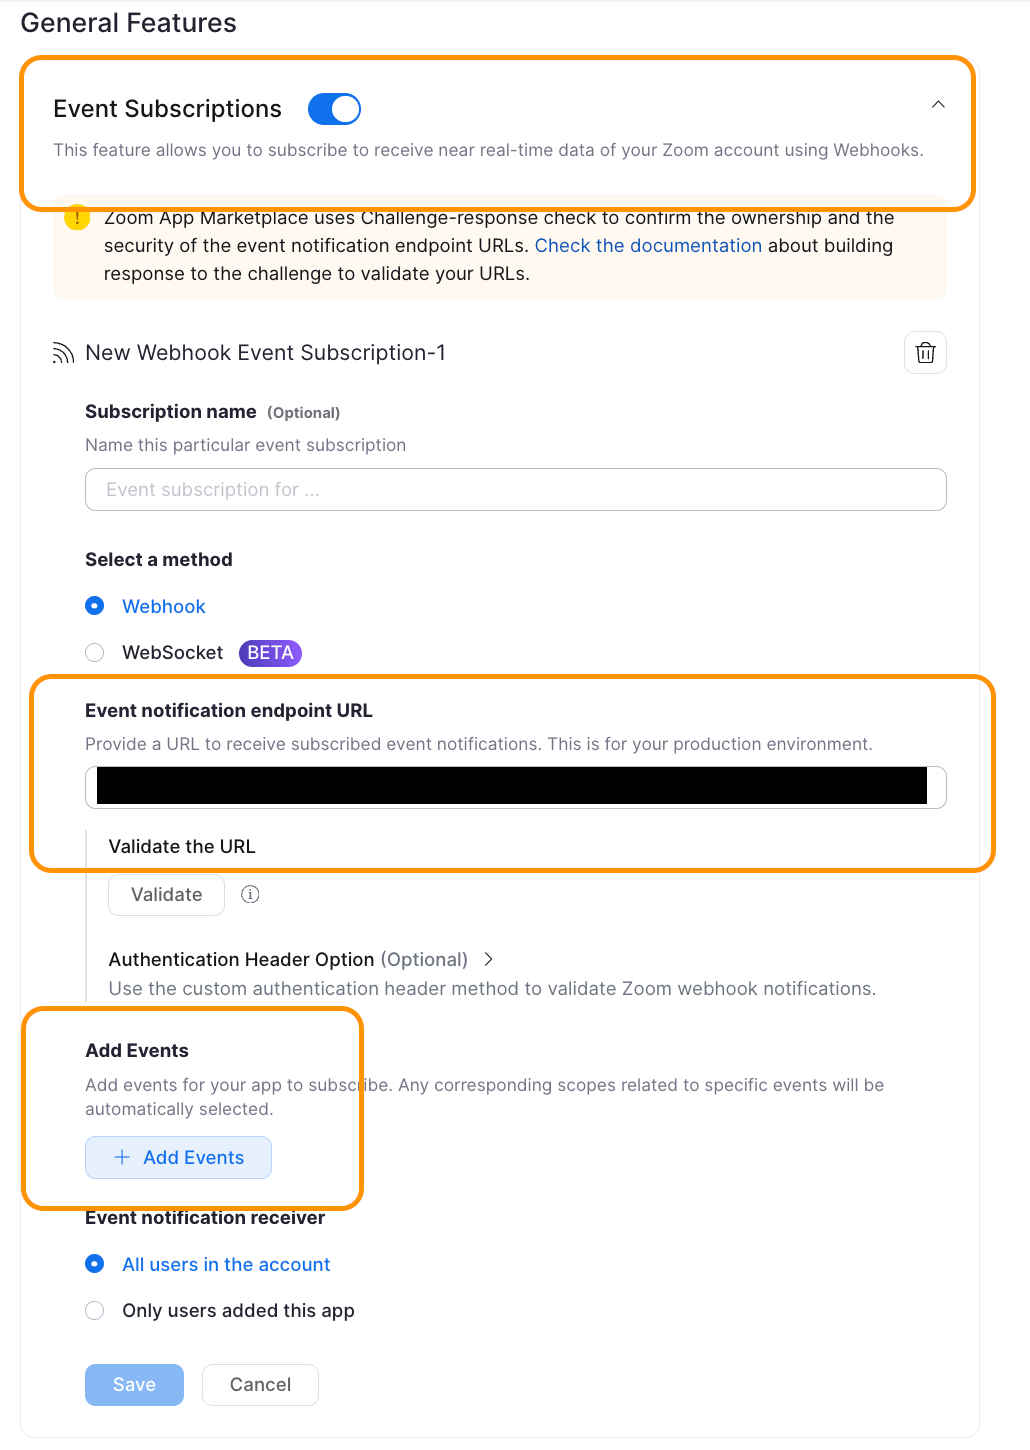Click the plus icon in Add Events
Viewport: 1030px width, 1450px height.
point(122,1157)
